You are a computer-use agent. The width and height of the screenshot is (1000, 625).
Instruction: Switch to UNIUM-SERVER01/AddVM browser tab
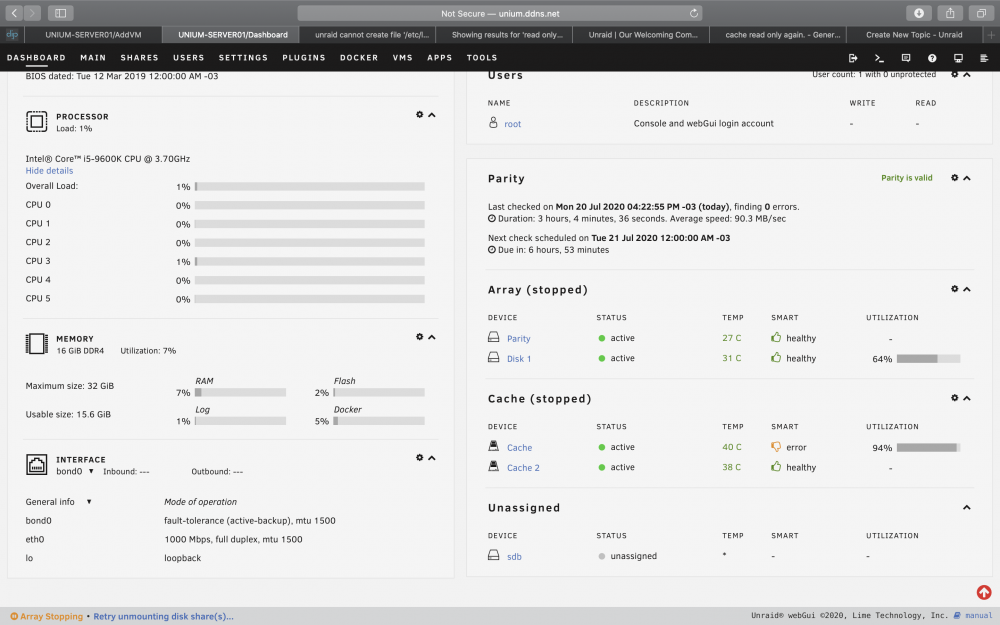pyautogui.click(x=93, y=35)
